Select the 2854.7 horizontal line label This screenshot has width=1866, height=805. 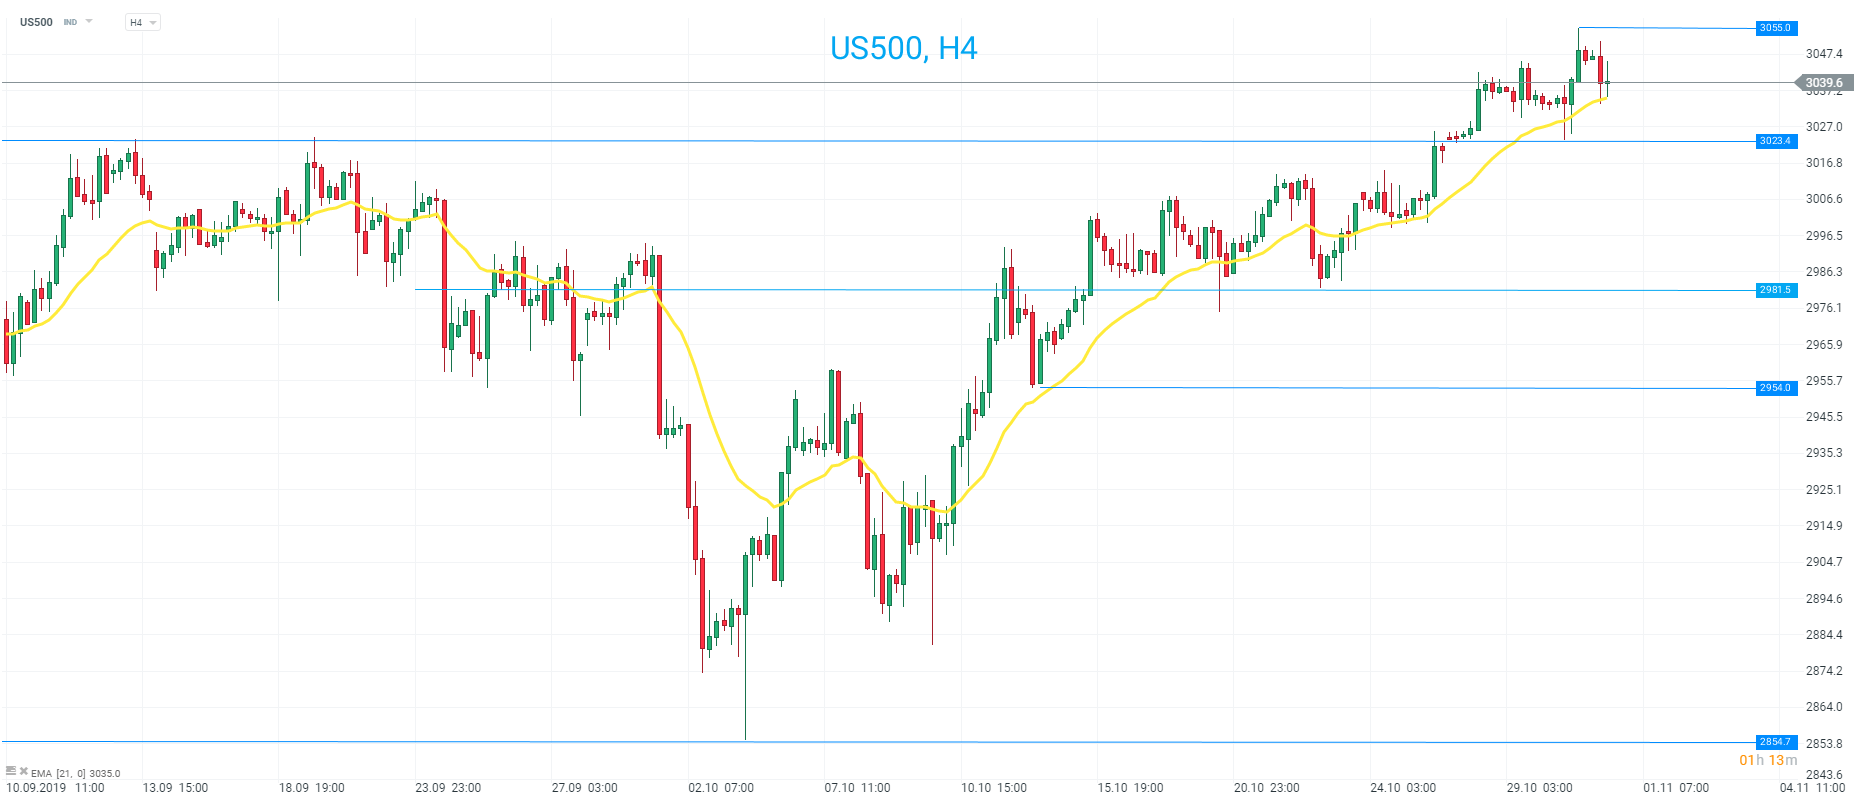(1776, 742)
